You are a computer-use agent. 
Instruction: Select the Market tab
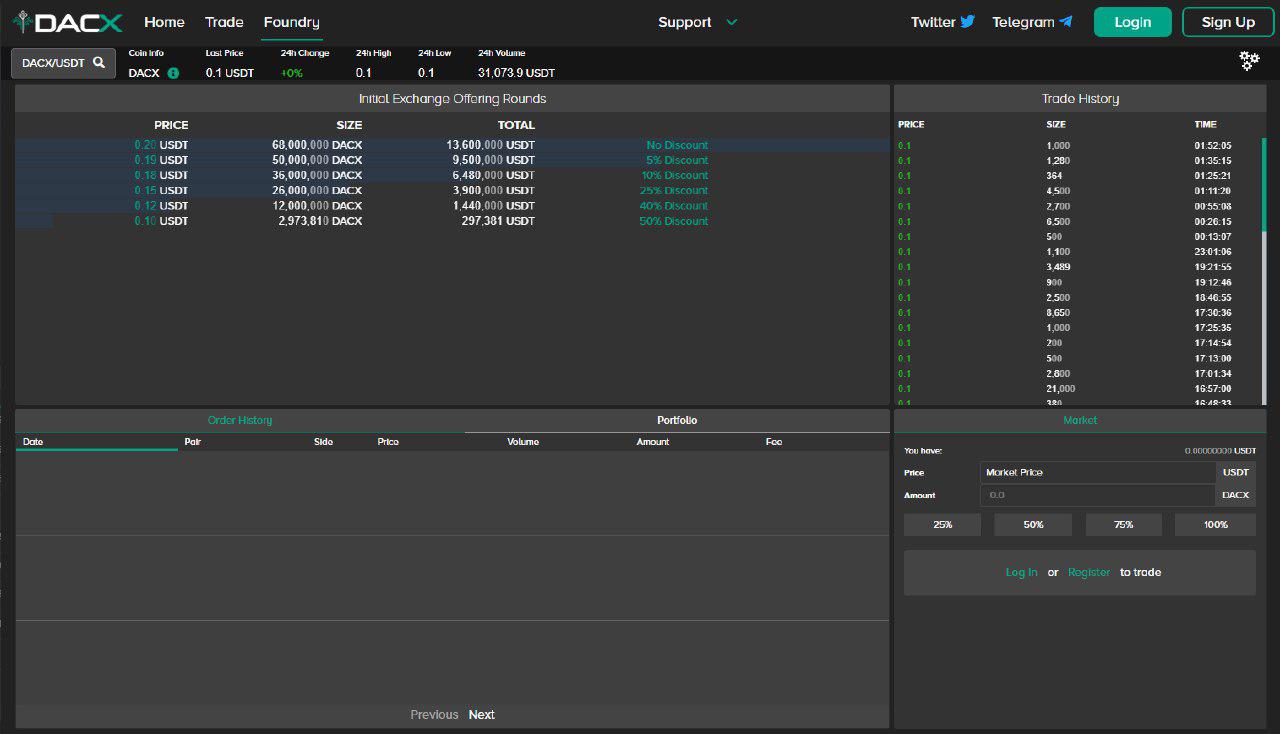(1080, 420)
